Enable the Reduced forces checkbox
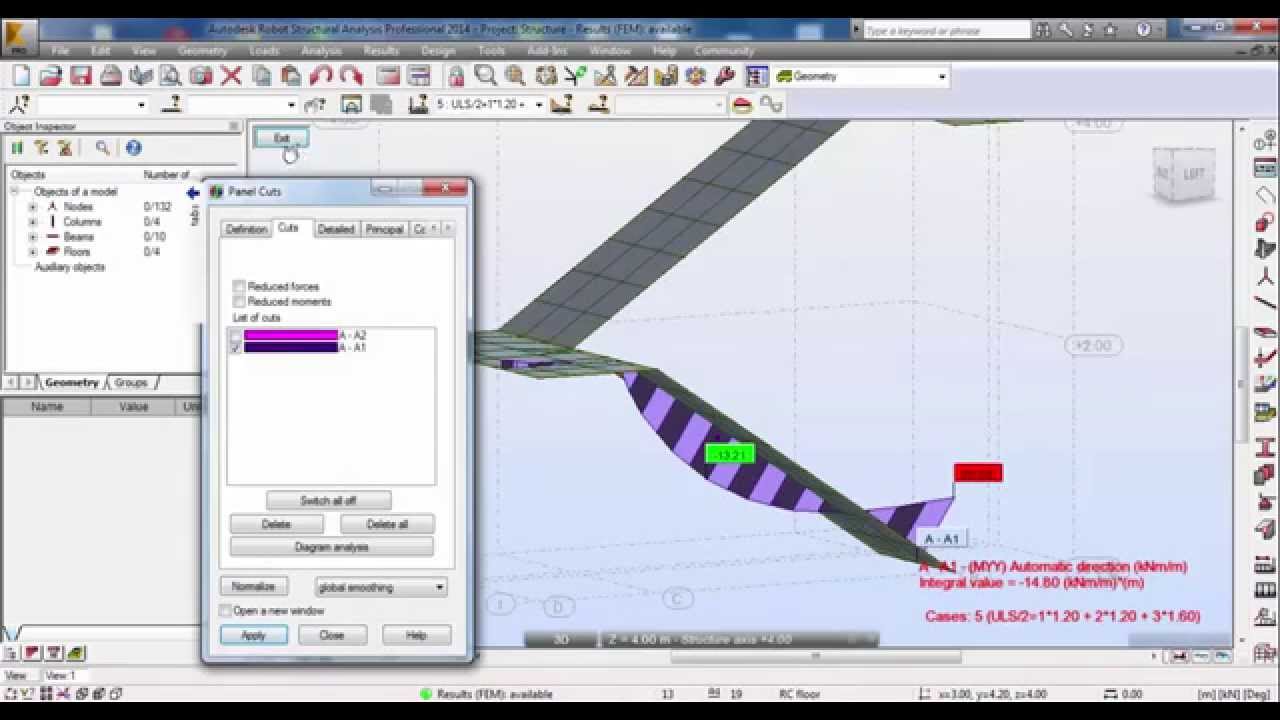This screenshot has height=720, width=1280. (x=239, y=287)
